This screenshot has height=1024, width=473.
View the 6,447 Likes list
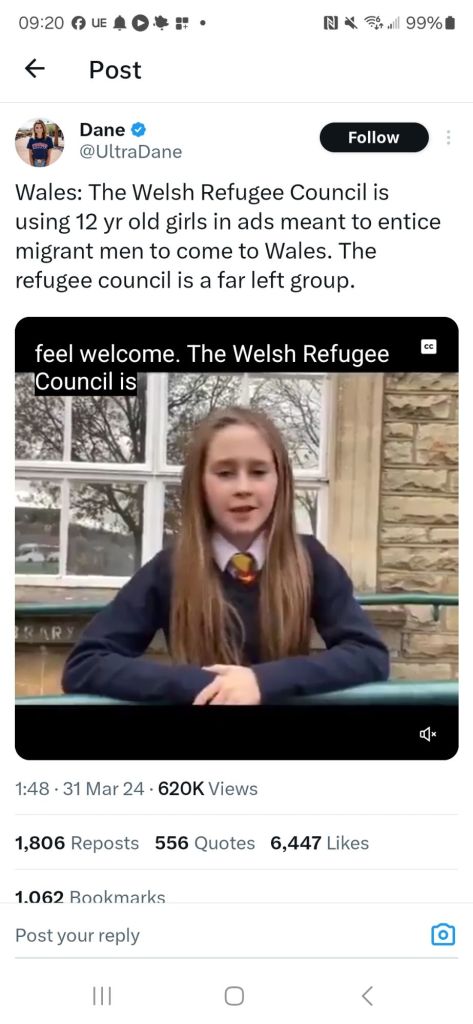click(x=319, y=843)
